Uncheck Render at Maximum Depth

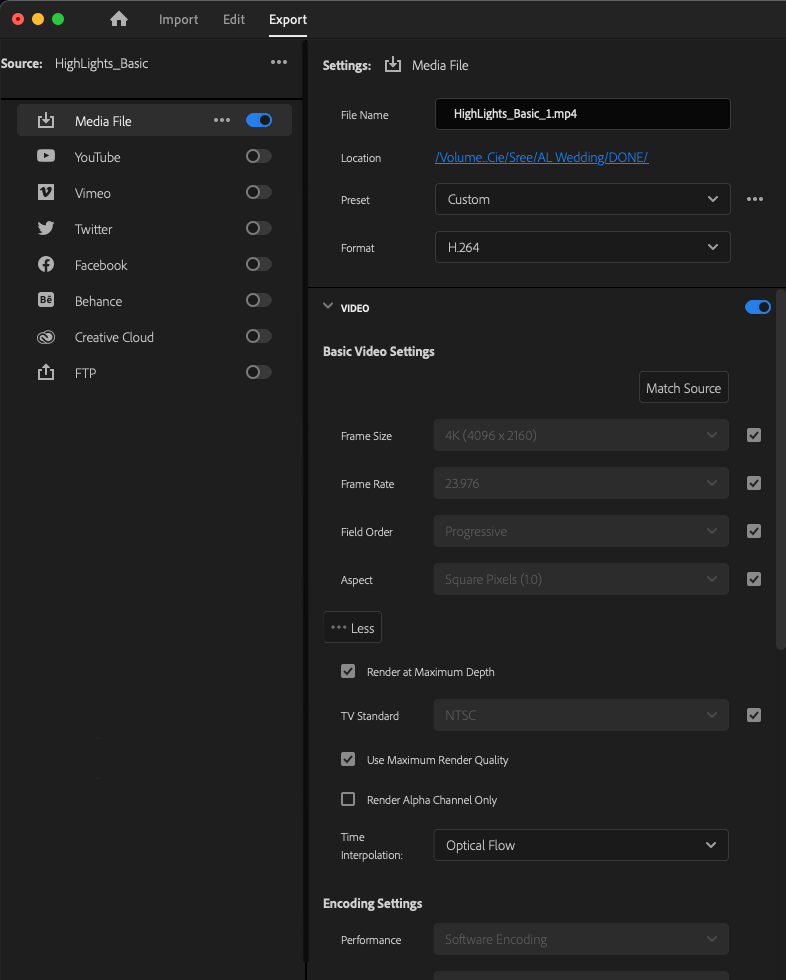click(x=348, y=671)
